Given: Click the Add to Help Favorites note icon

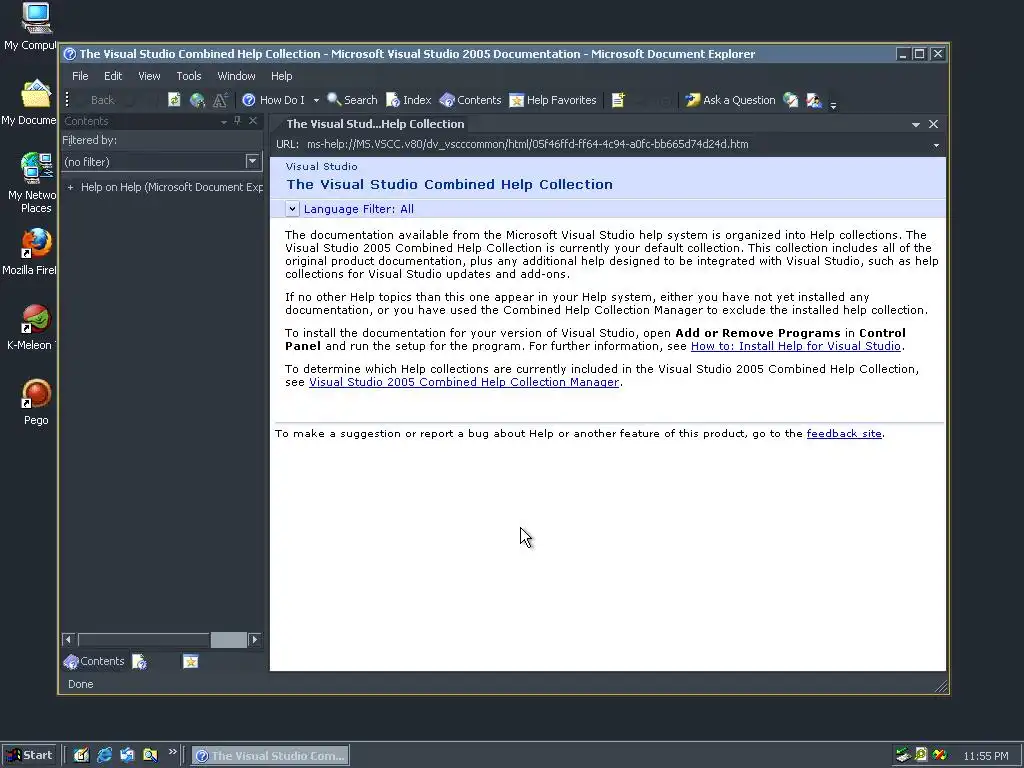Looking at the screenshot, I should [618, 100].
